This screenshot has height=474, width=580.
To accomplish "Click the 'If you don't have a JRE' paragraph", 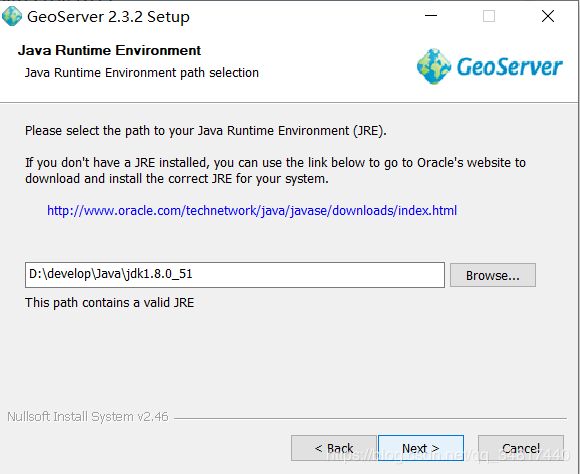I will coord(276,171).
